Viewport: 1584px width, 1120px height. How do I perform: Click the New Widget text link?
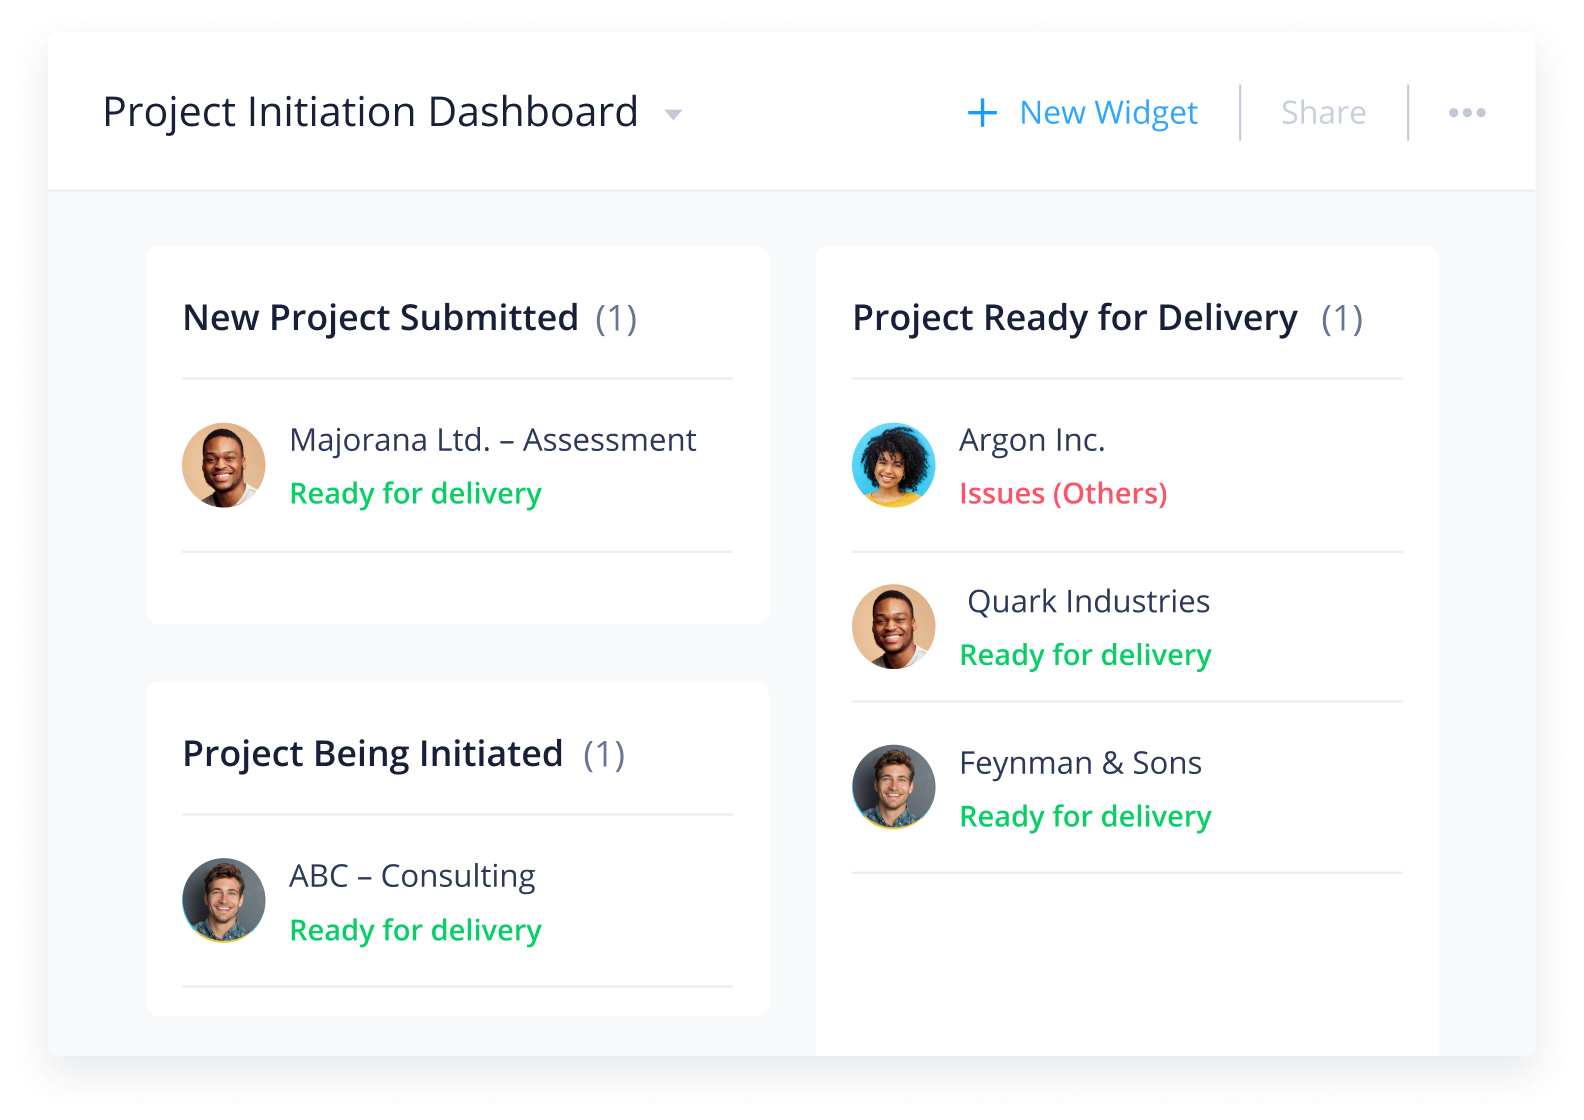tap(1108, 113)
